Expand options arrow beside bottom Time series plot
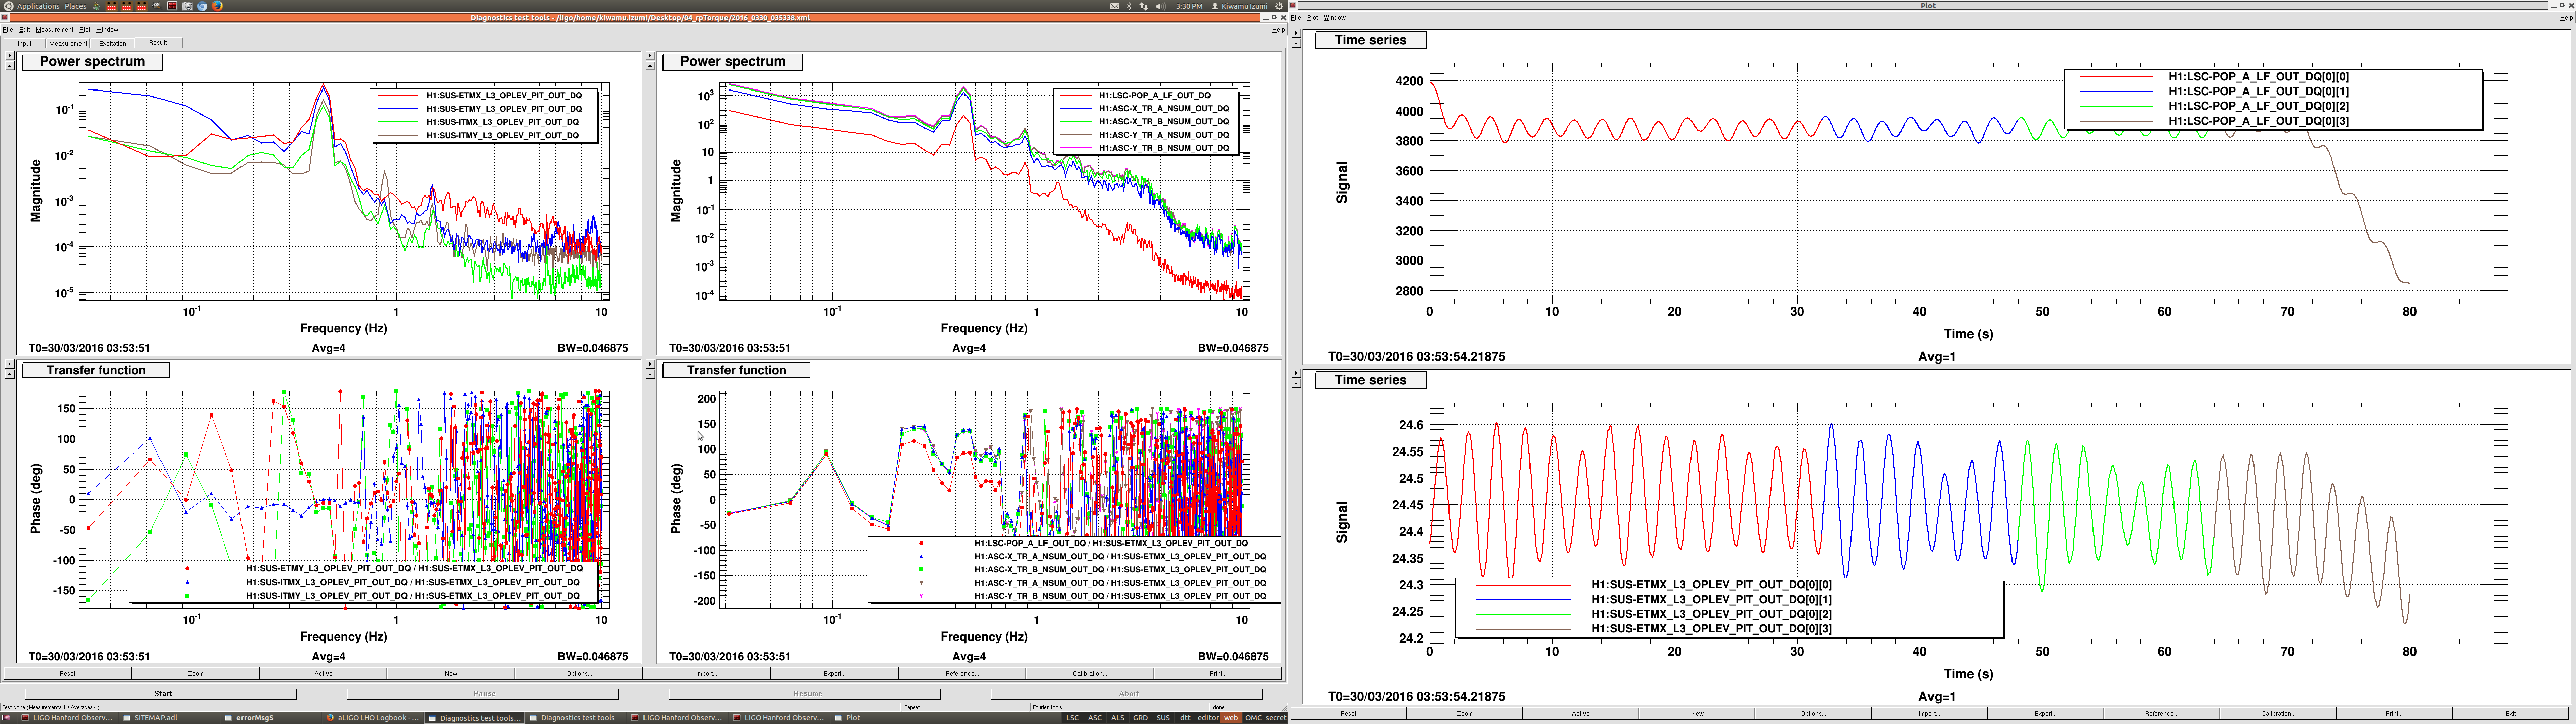2576x724 pixels. (1296, 373)
